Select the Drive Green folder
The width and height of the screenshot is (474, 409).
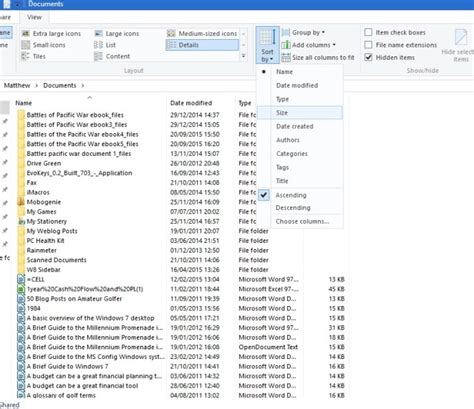click(44, 163)
